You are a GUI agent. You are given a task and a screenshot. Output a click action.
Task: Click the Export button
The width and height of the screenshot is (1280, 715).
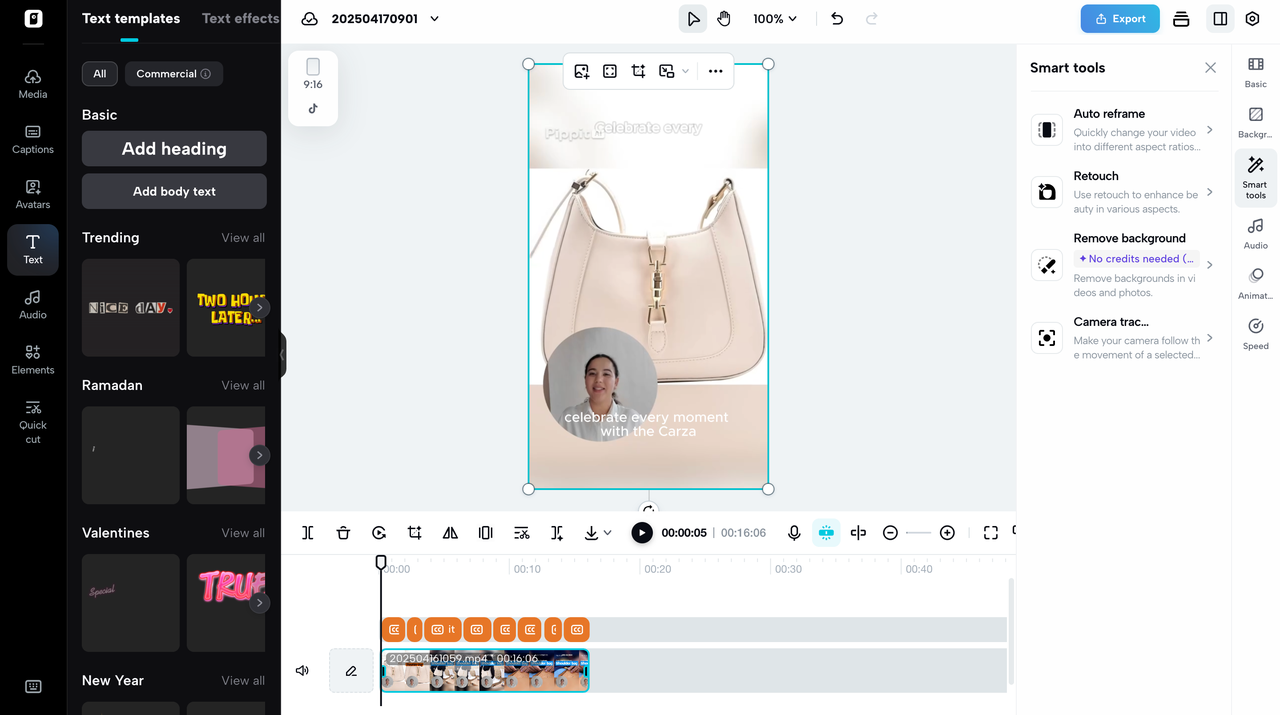[x=1119, y=18]
